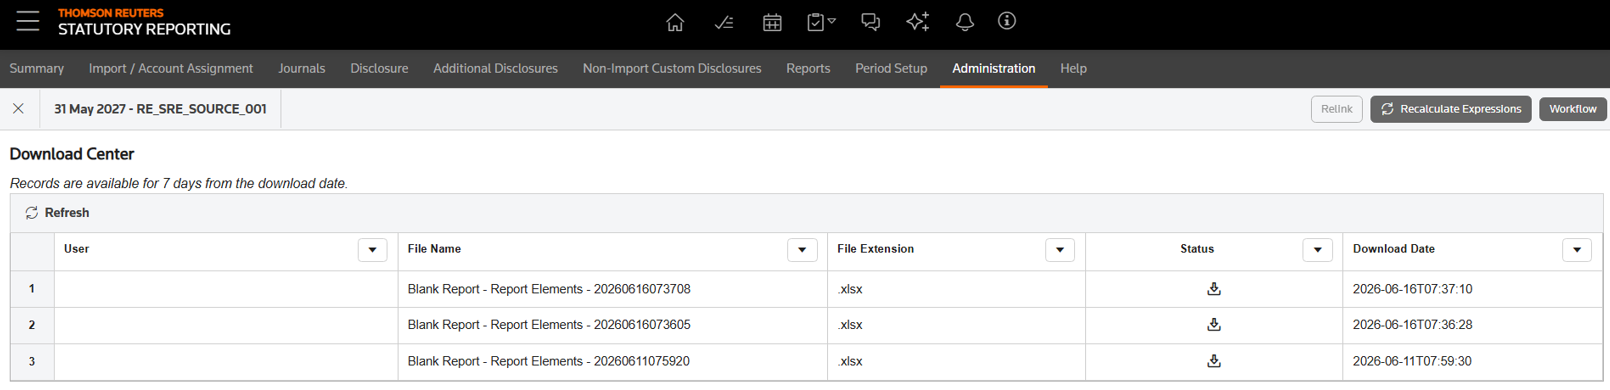Image resolution: width=1610 pixels, height=390 pixels.
Task: Click the Refresh label in the grid toolbar
Action: click(x=67, y=213)
